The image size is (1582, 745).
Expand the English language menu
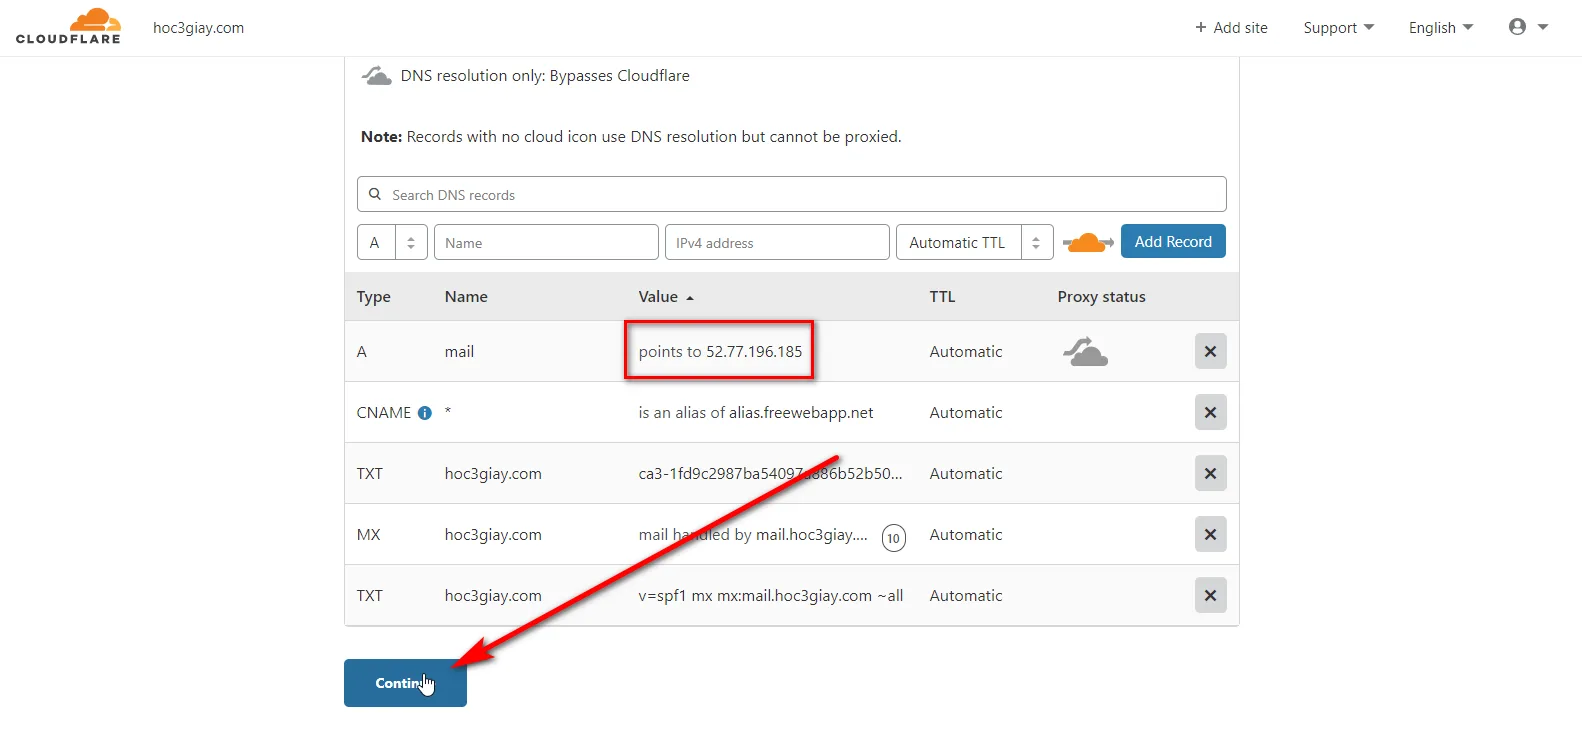click(1440, 28)
